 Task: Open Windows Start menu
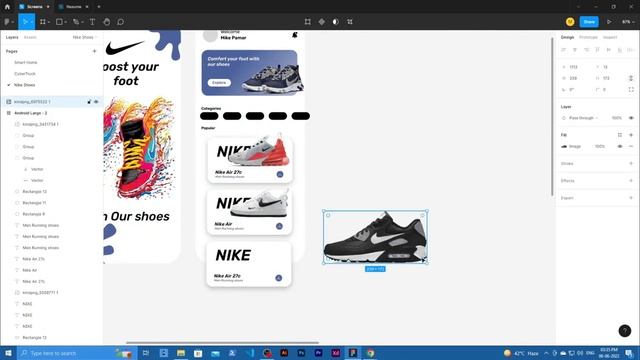pos(8,353)
